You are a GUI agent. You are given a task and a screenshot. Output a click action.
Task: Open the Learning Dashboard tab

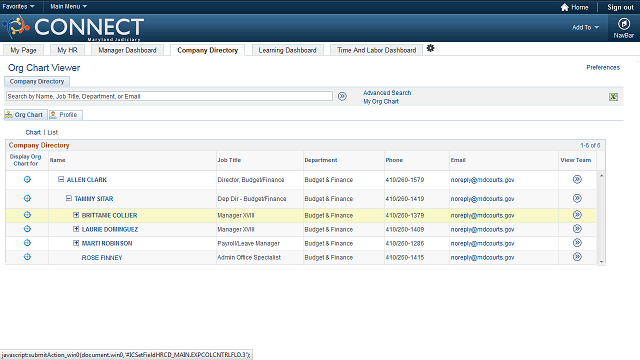[287, 50]
